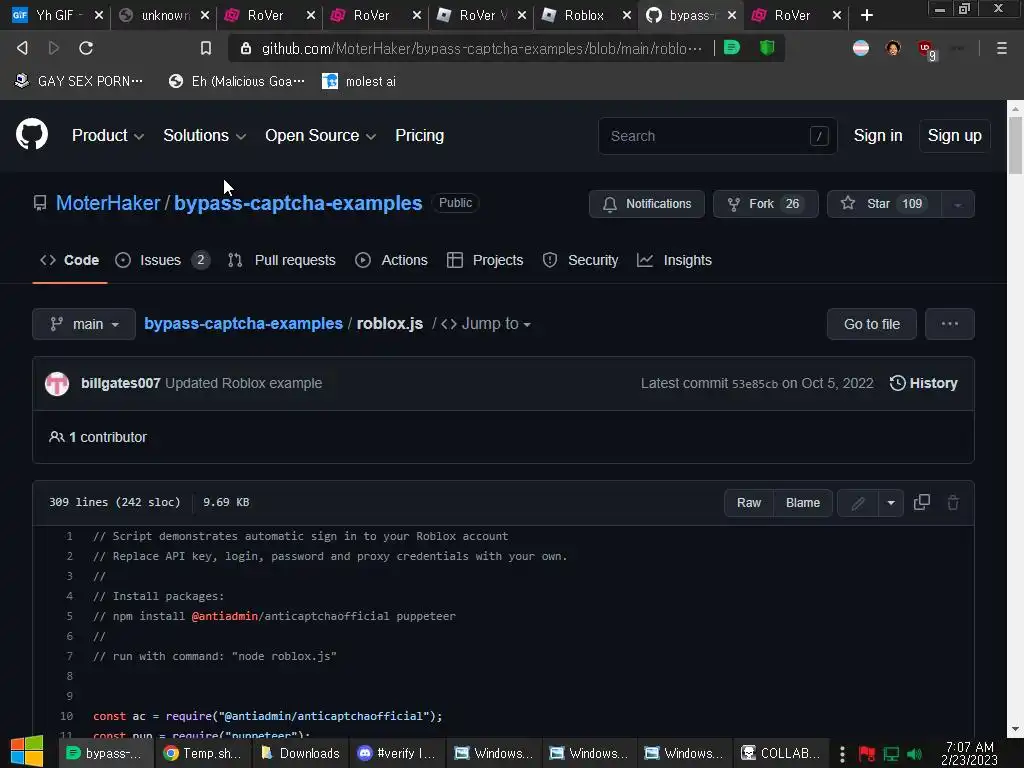The image size is (1024, 768).
Task: Open the uBlock extension icon
Action: click(x=925, y=48)
